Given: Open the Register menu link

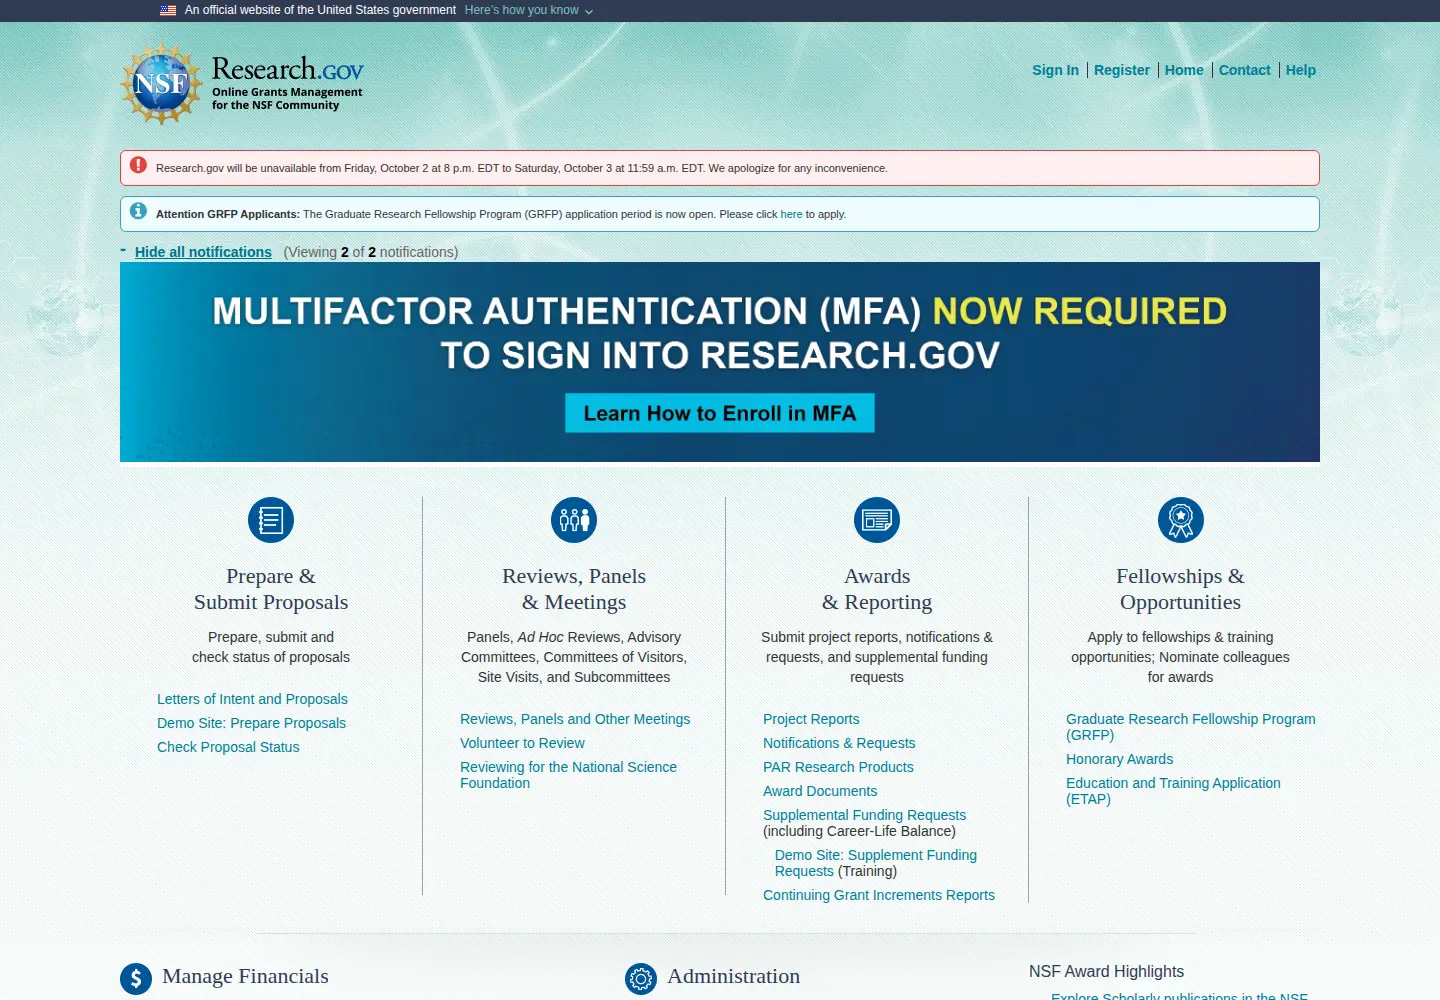Looking at the screenshot, I should [1122, 70].
